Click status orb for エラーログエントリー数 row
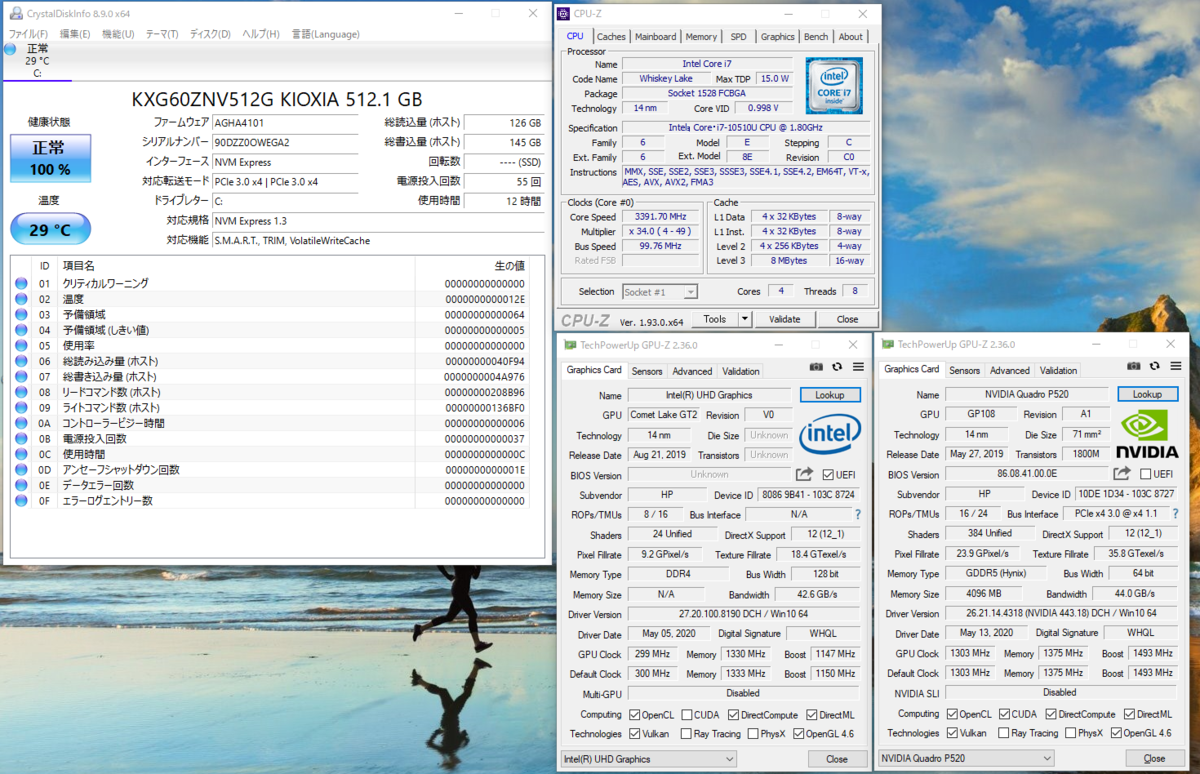The height and width of the screenshot is (774, 1200). tap(22, 501)
